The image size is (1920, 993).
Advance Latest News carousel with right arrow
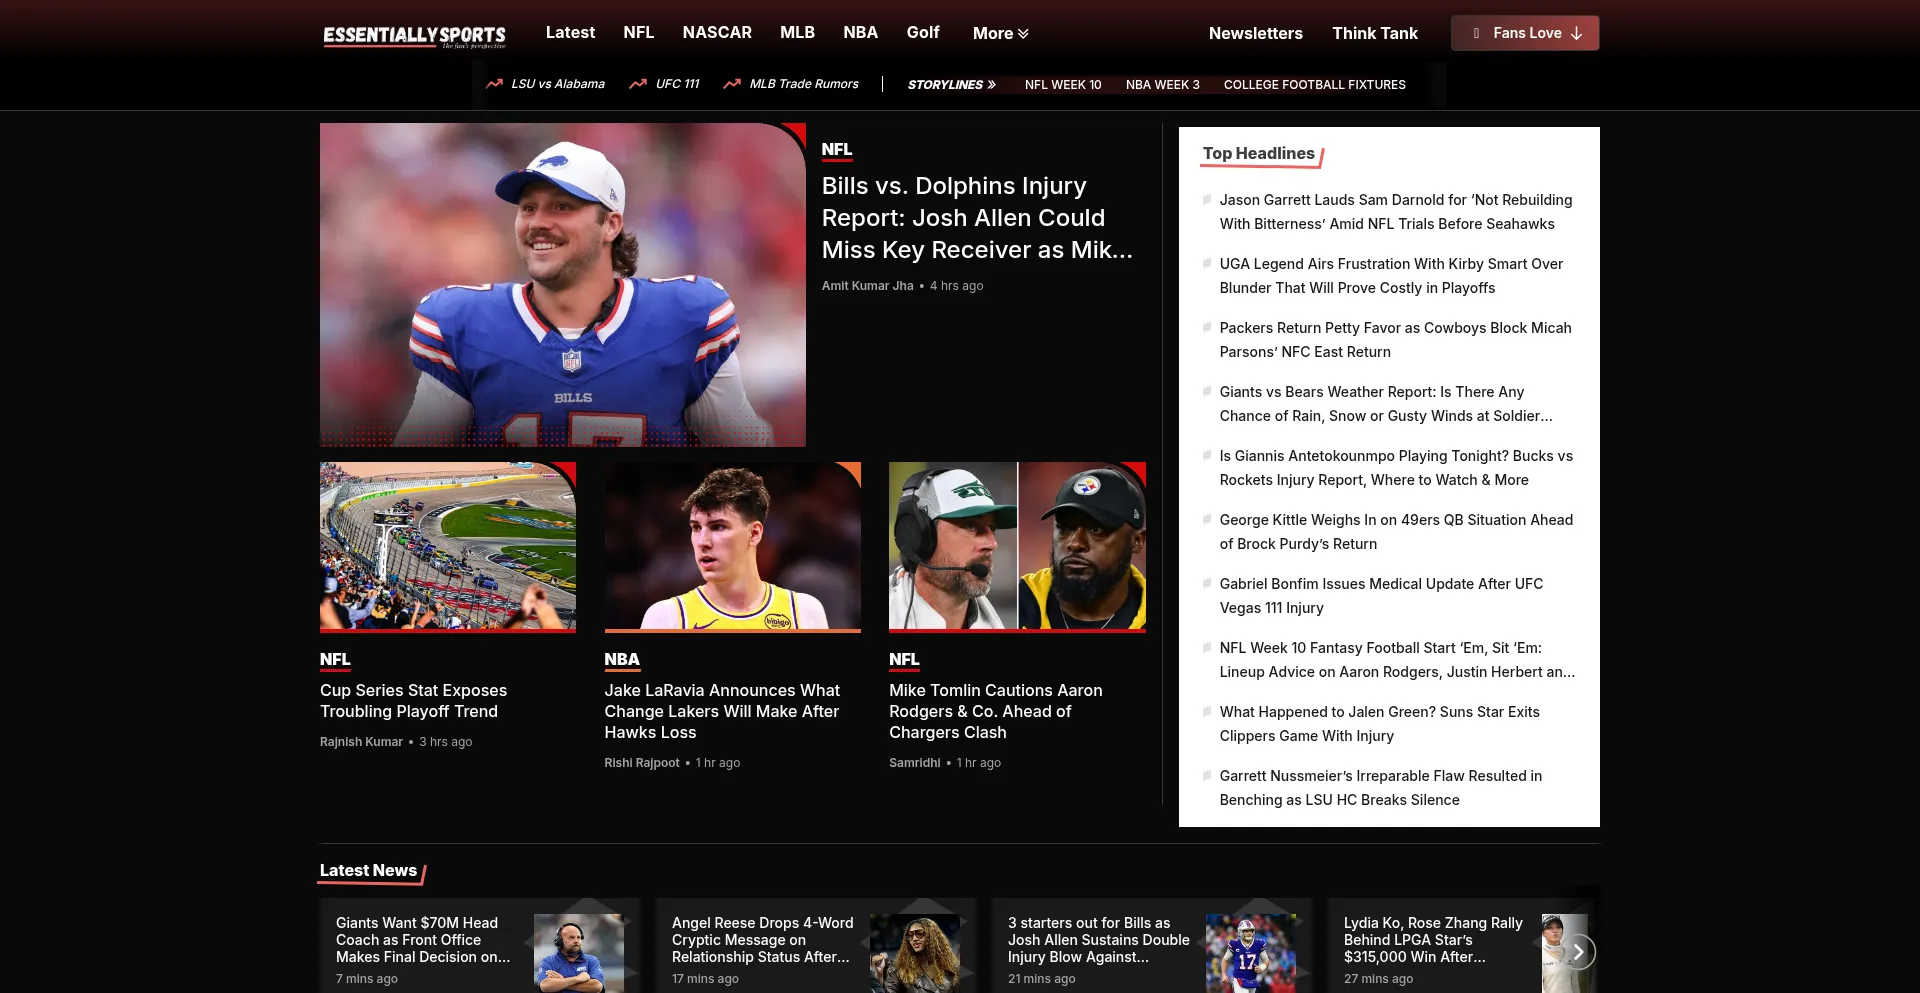pyautogui.click(x=1577, y=952)
